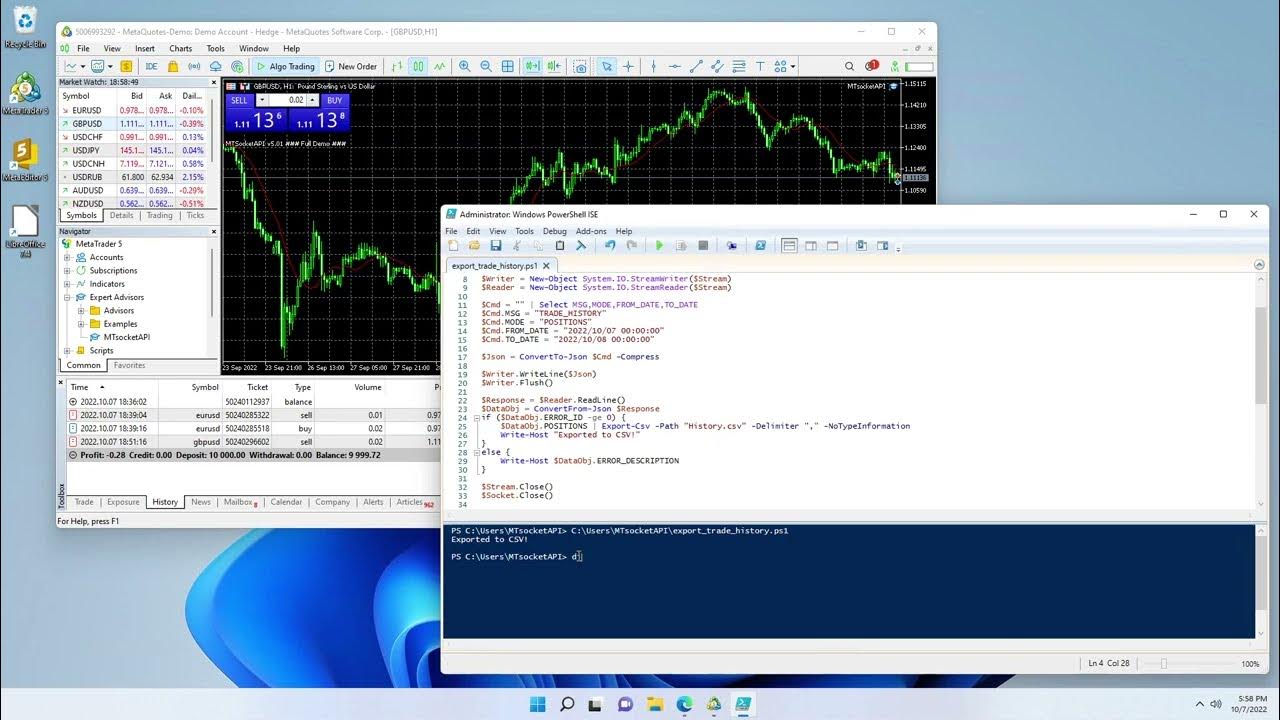Clear console pane in PowerShell ISE

[x=579, y=246]
